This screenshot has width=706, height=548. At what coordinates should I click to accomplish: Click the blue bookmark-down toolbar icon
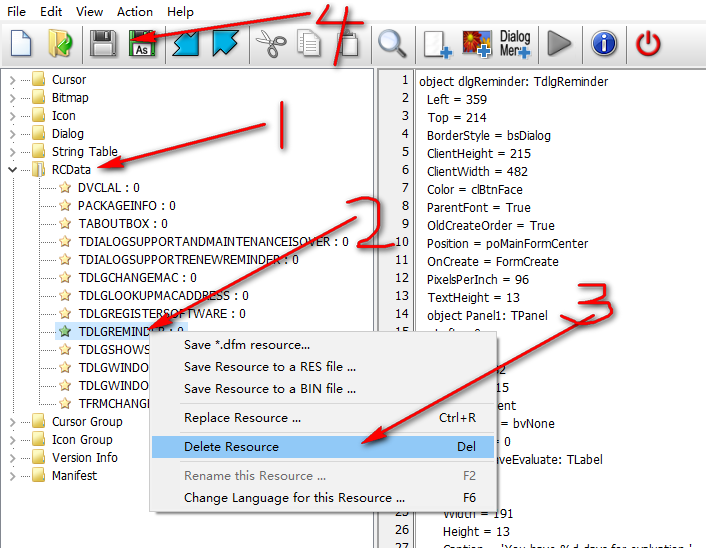[186, 43]
